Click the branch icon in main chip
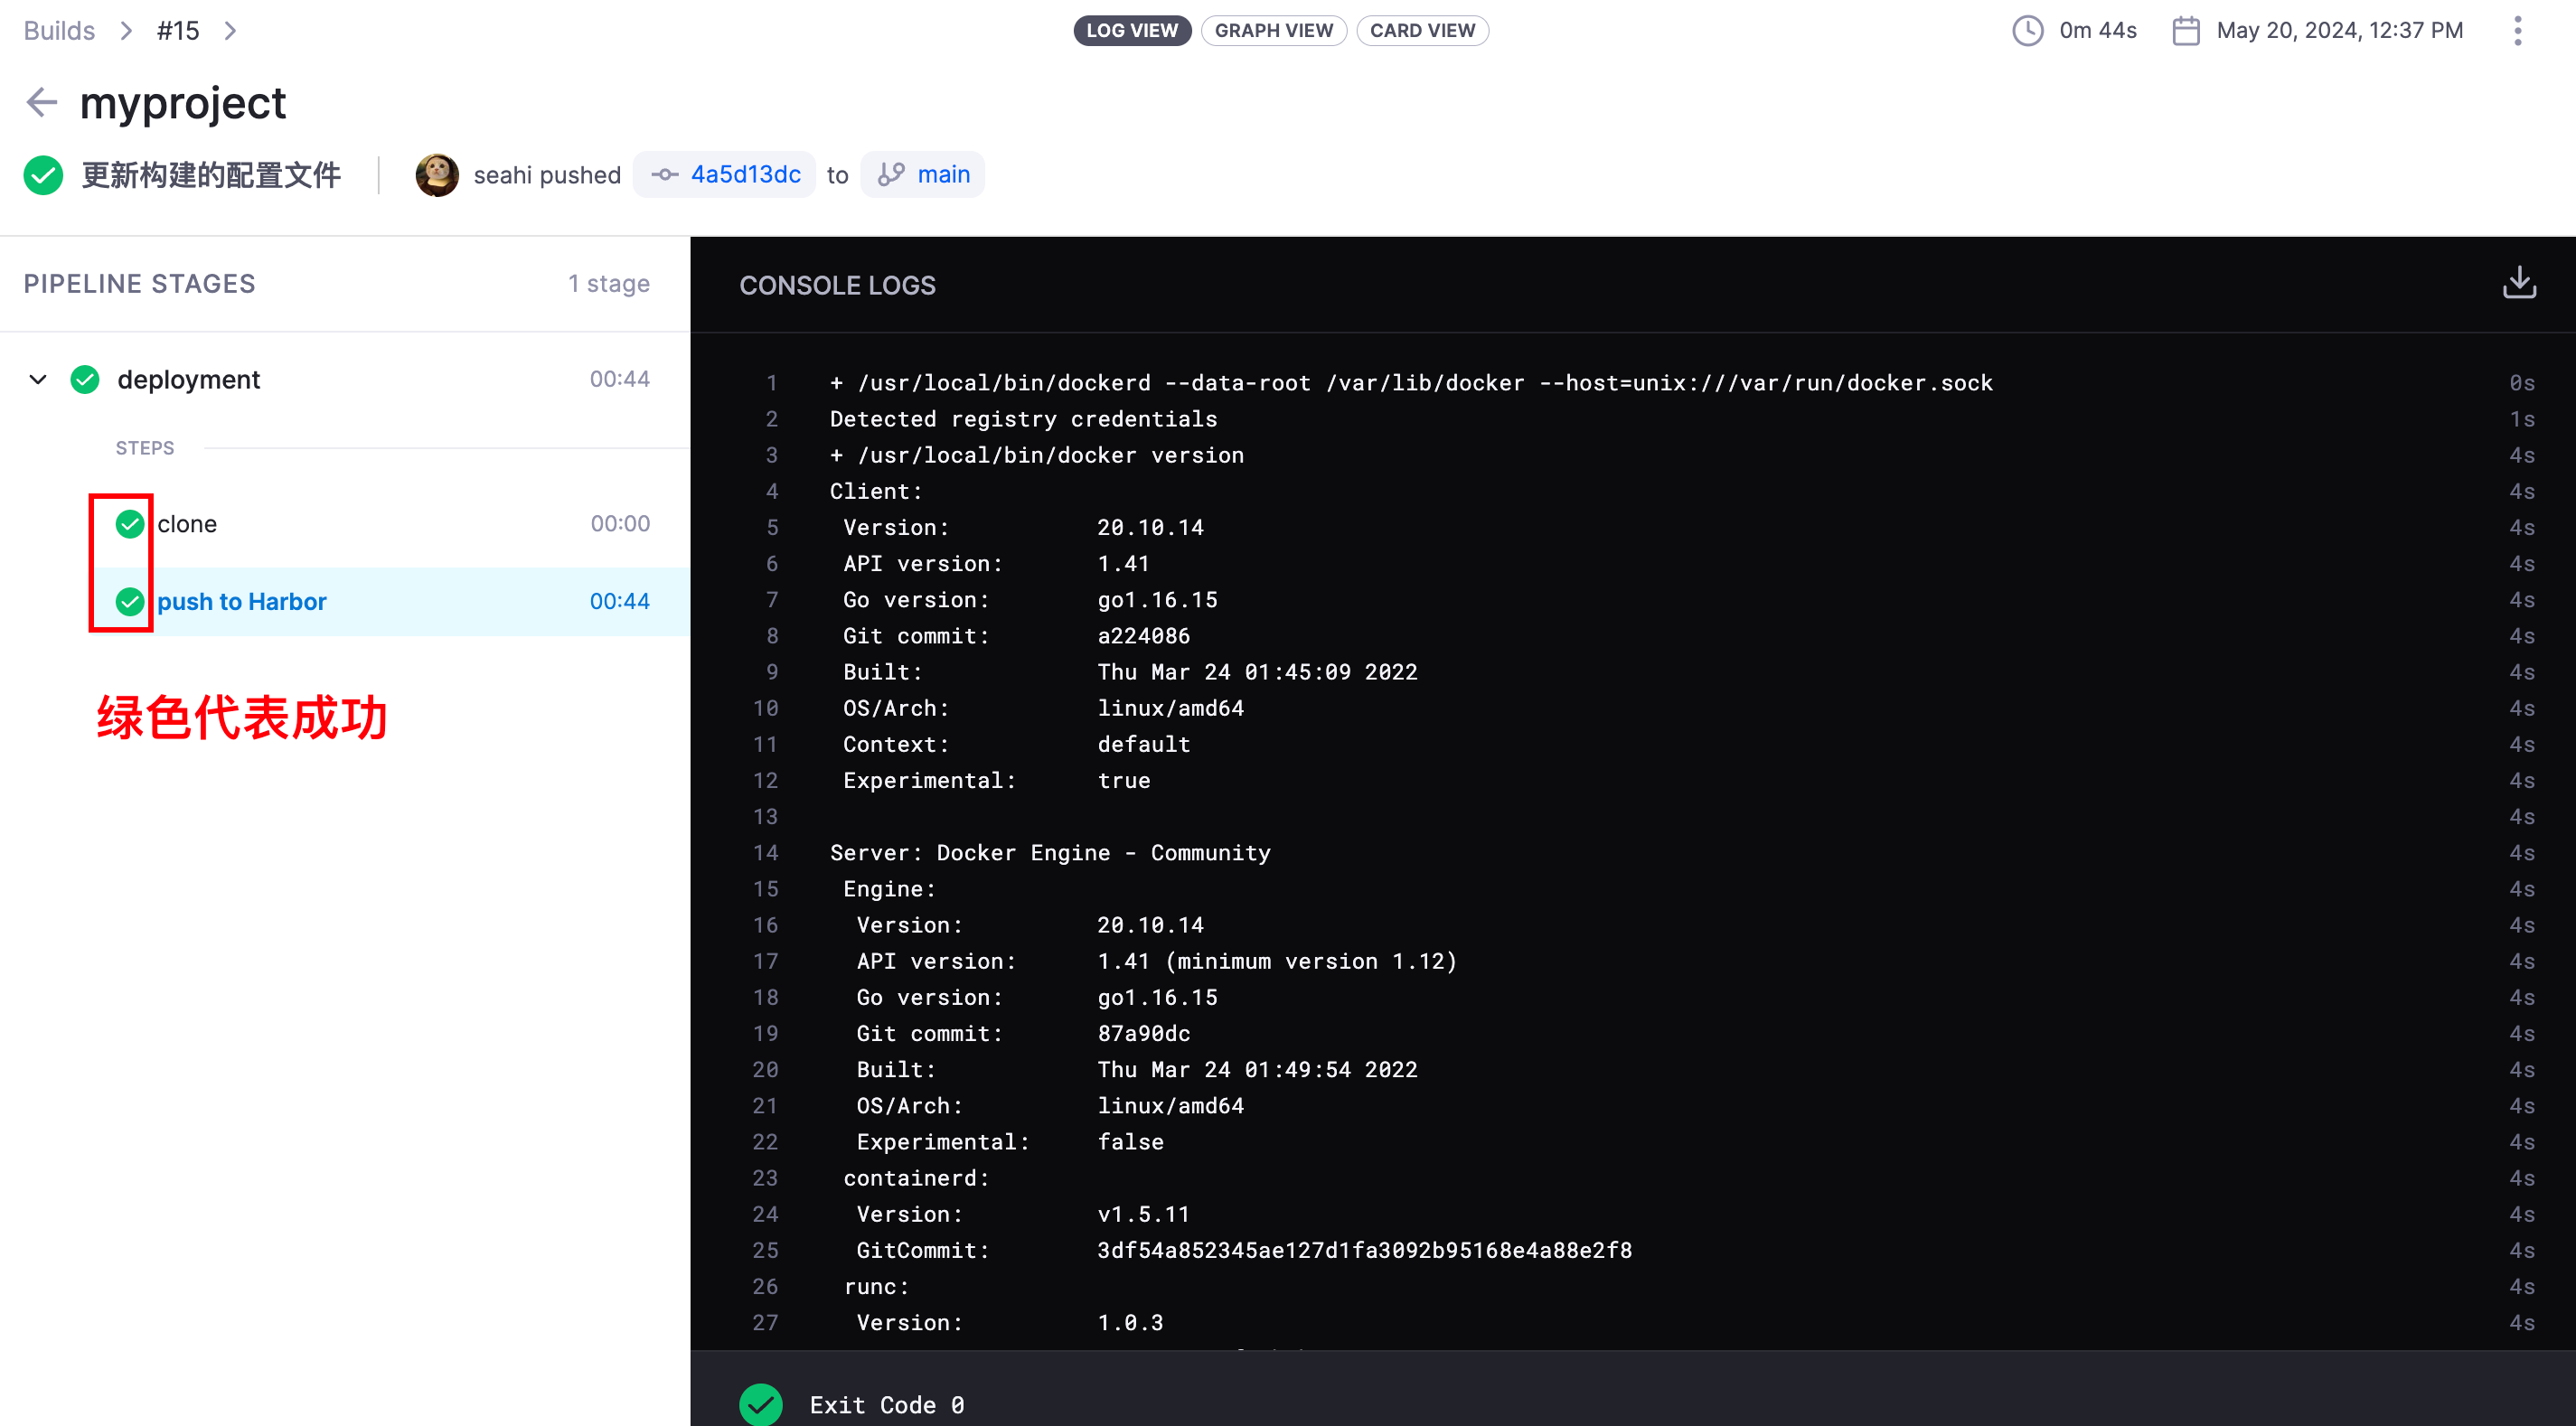The height and width of the screenshot is (1426, 2576). (891, 175)
